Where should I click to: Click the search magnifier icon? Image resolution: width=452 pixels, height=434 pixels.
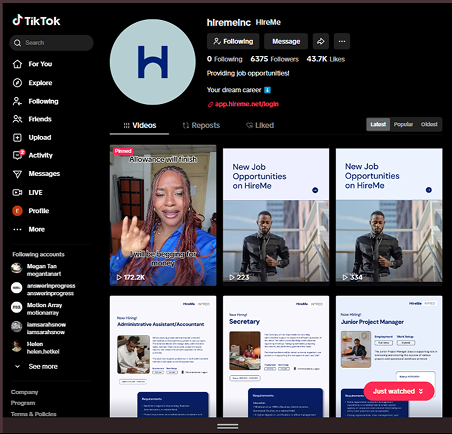pyautogui.click(x=17, y=43)
